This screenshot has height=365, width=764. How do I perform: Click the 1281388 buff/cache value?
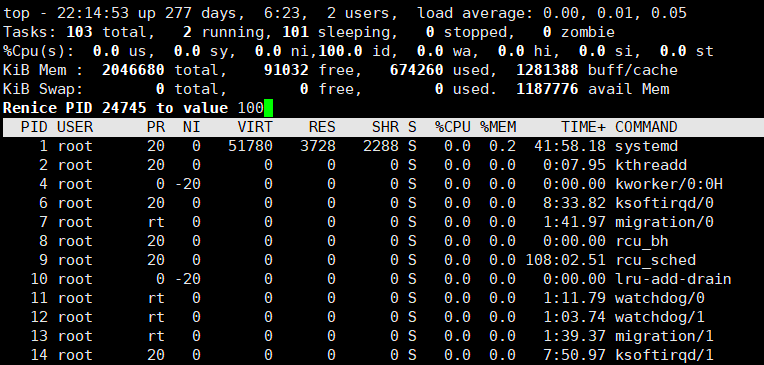(547, 70)
